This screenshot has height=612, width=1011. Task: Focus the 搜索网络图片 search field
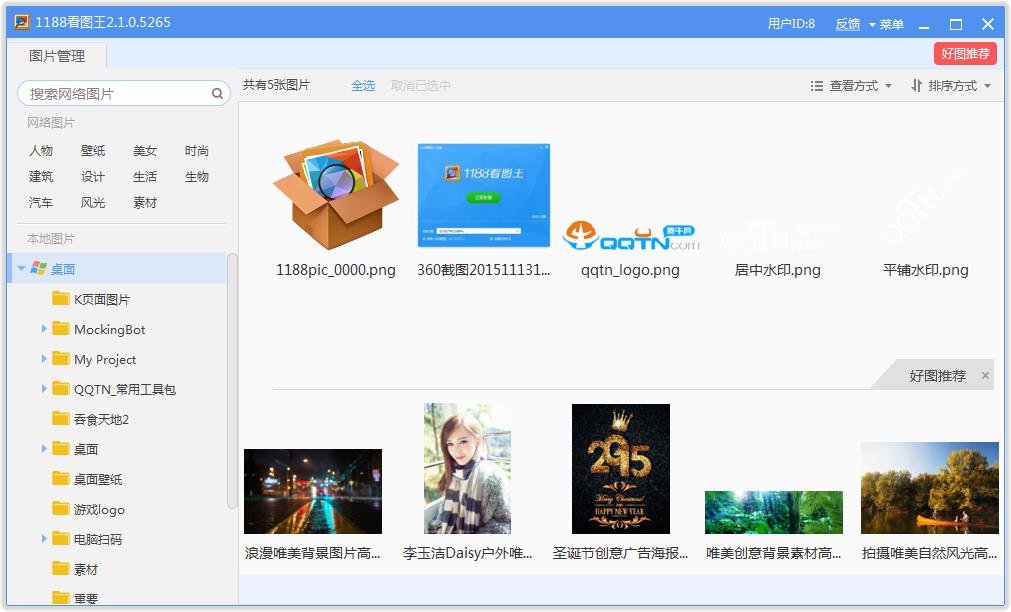(115, 94)
